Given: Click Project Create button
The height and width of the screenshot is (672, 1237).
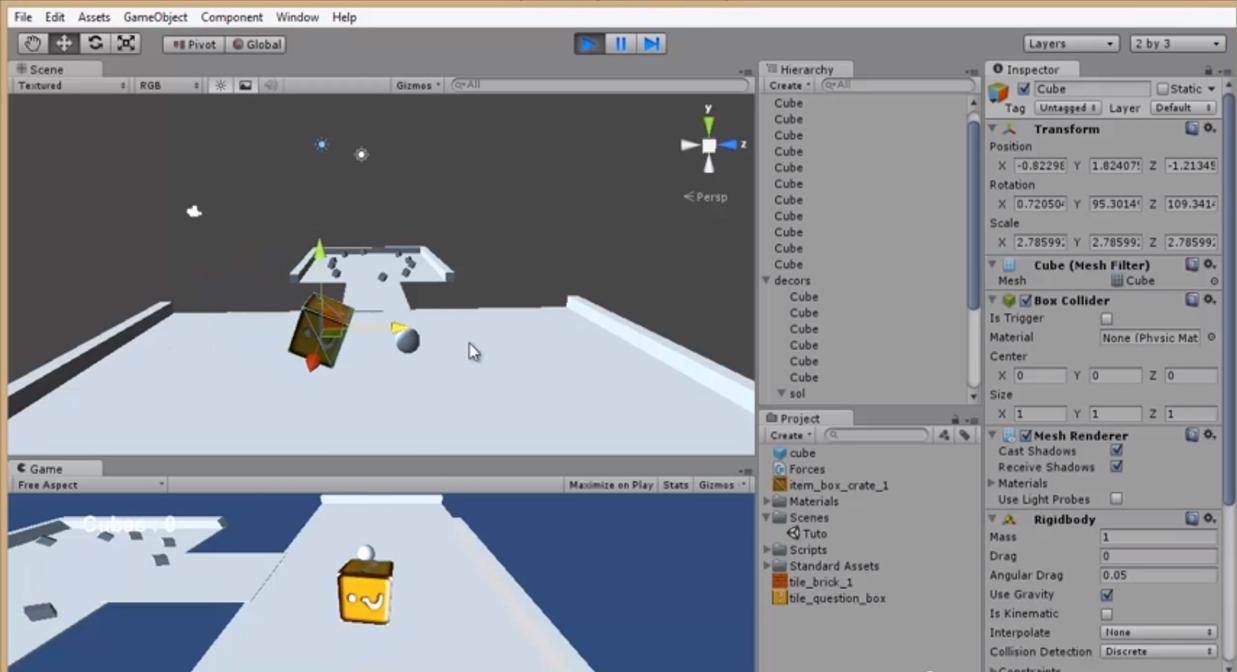Looking at the screenshot, I should (790, 435).
